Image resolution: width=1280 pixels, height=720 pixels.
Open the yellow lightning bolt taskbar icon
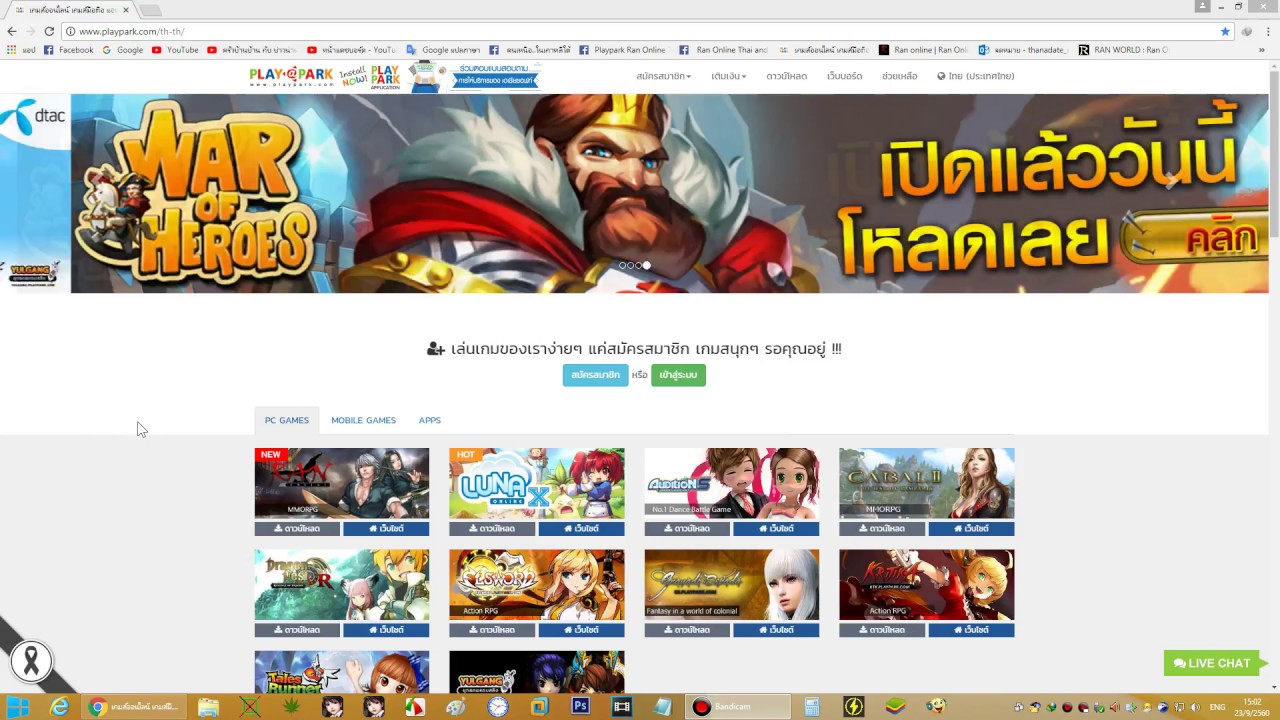[x=853, y=707]
